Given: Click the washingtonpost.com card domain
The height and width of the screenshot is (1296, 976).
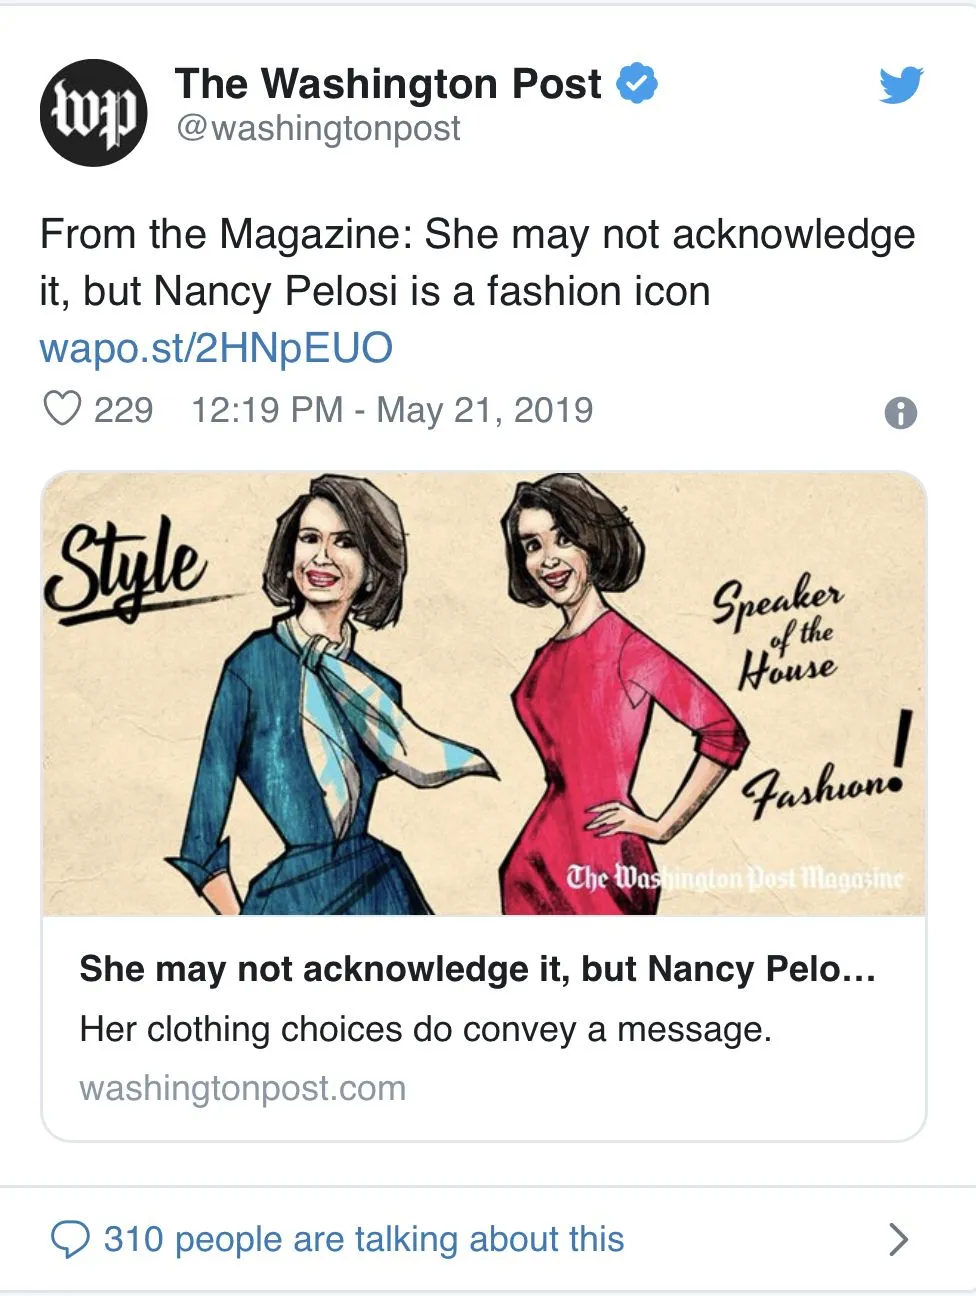Looking at the screenshot, I should coord(243,1088).
